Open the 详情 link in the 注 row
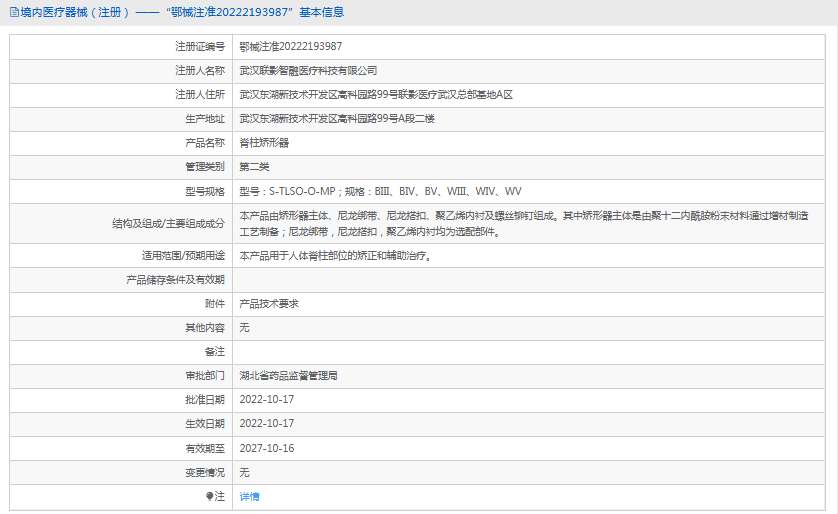Image resolution: width=838 pixels, height=514 pixels. coord(249,496)
